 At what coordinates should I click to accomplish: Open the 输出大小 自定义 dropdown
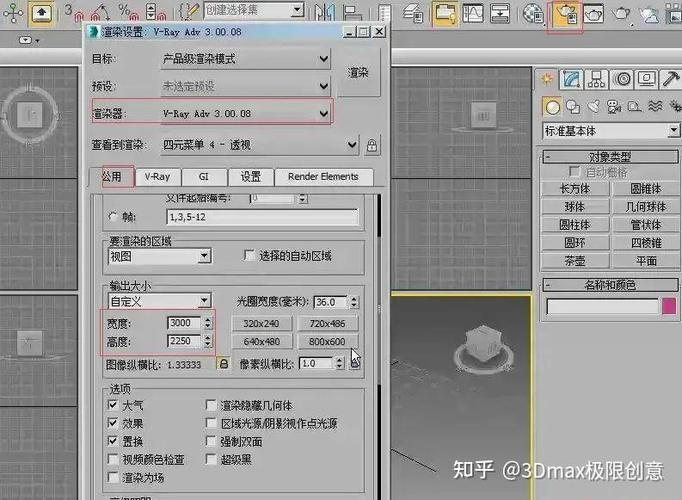coord(160,301)
